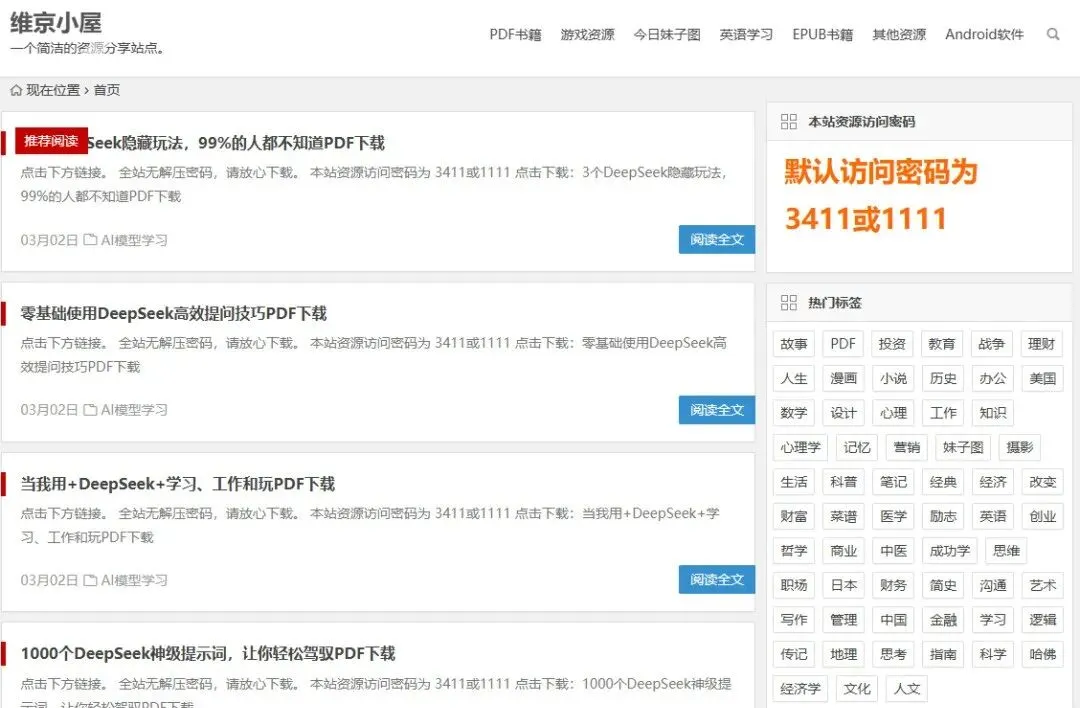Viewport: 1080px width, 708px height.
Task: Select the 金融 tag
Action: click(x=942, y=620)
